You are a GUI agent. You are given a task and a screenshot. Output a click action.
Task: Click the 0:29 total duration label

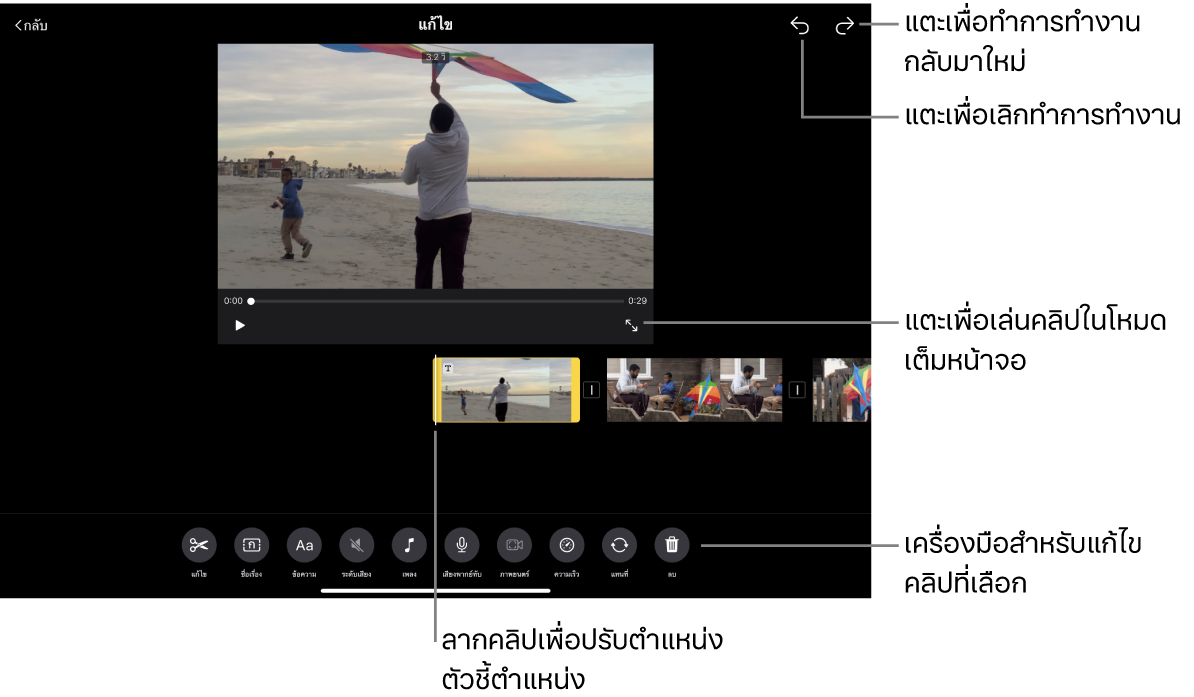click(x=637, y=301)
